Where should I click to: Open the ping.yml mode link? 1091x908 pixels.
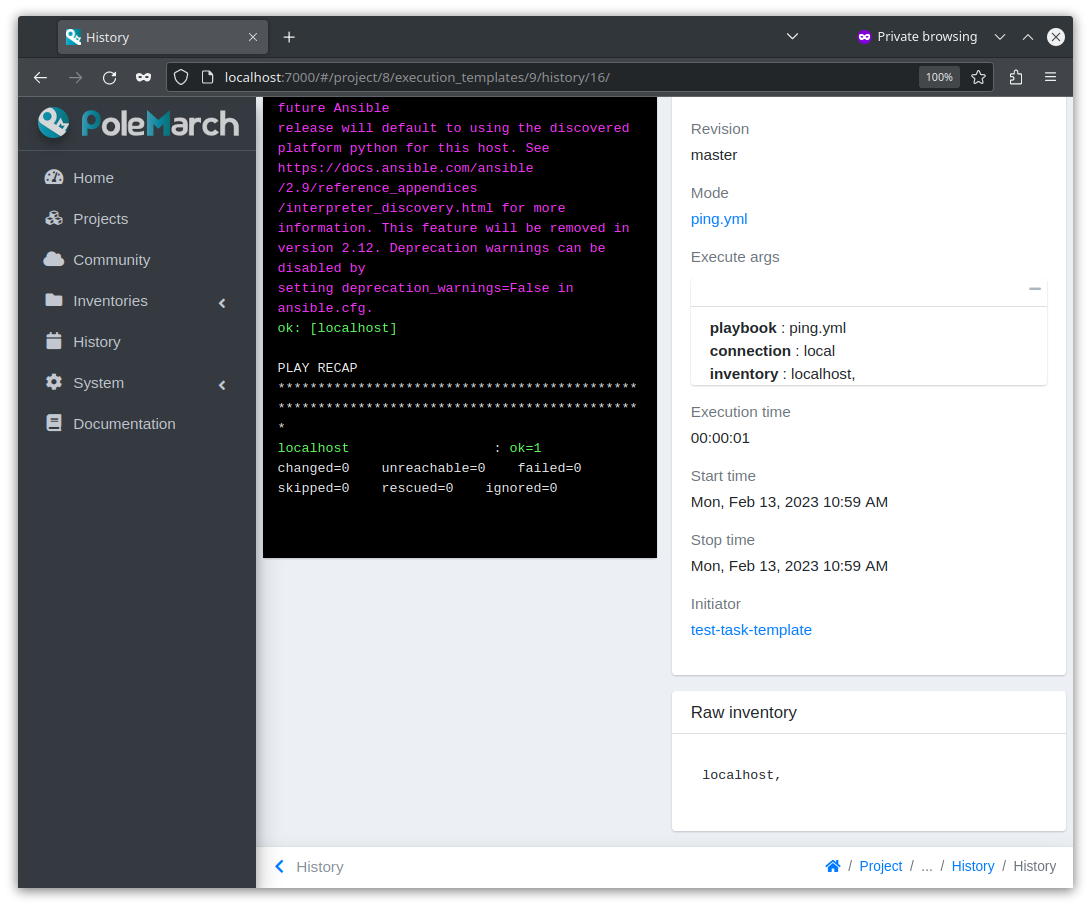point(719,219)
